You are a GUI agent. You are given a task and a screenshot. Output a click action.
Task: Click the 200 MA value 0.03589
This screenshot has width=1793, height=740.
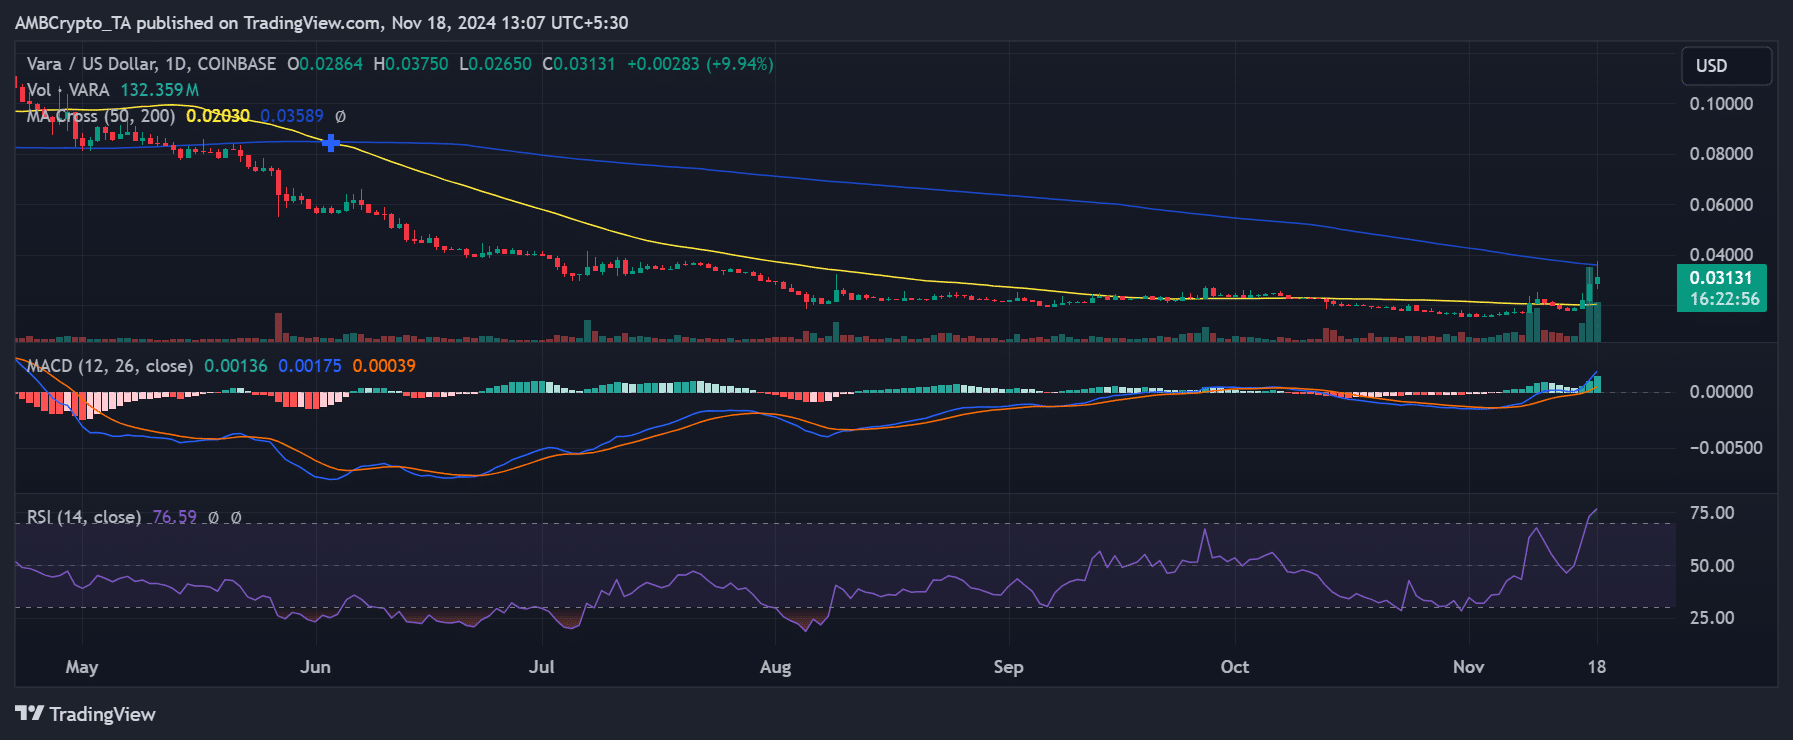(x=292, y=116)
